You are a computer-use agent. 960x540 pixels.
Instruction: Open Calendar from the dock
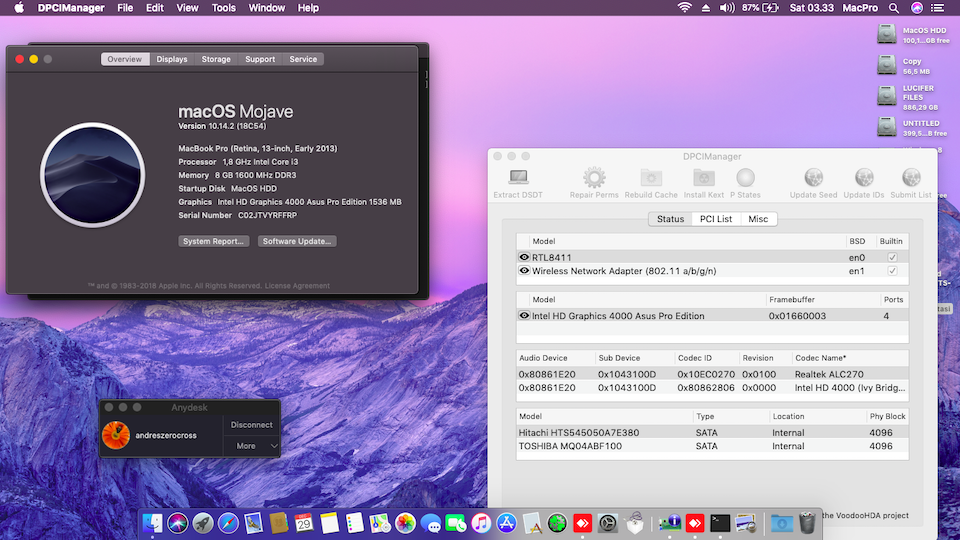click(304, 523)
